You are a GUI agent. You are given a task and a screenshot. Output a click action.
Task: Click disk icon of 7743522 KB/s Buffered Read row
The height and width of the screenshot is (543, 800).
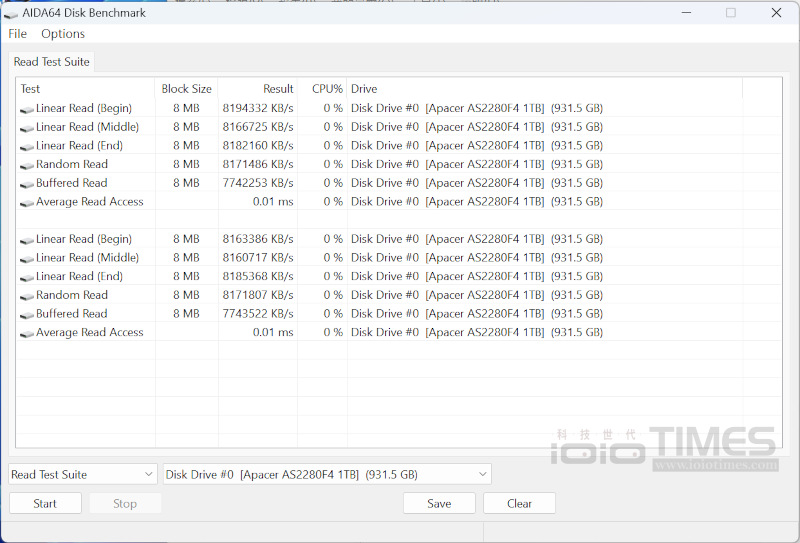click(27, 314)
